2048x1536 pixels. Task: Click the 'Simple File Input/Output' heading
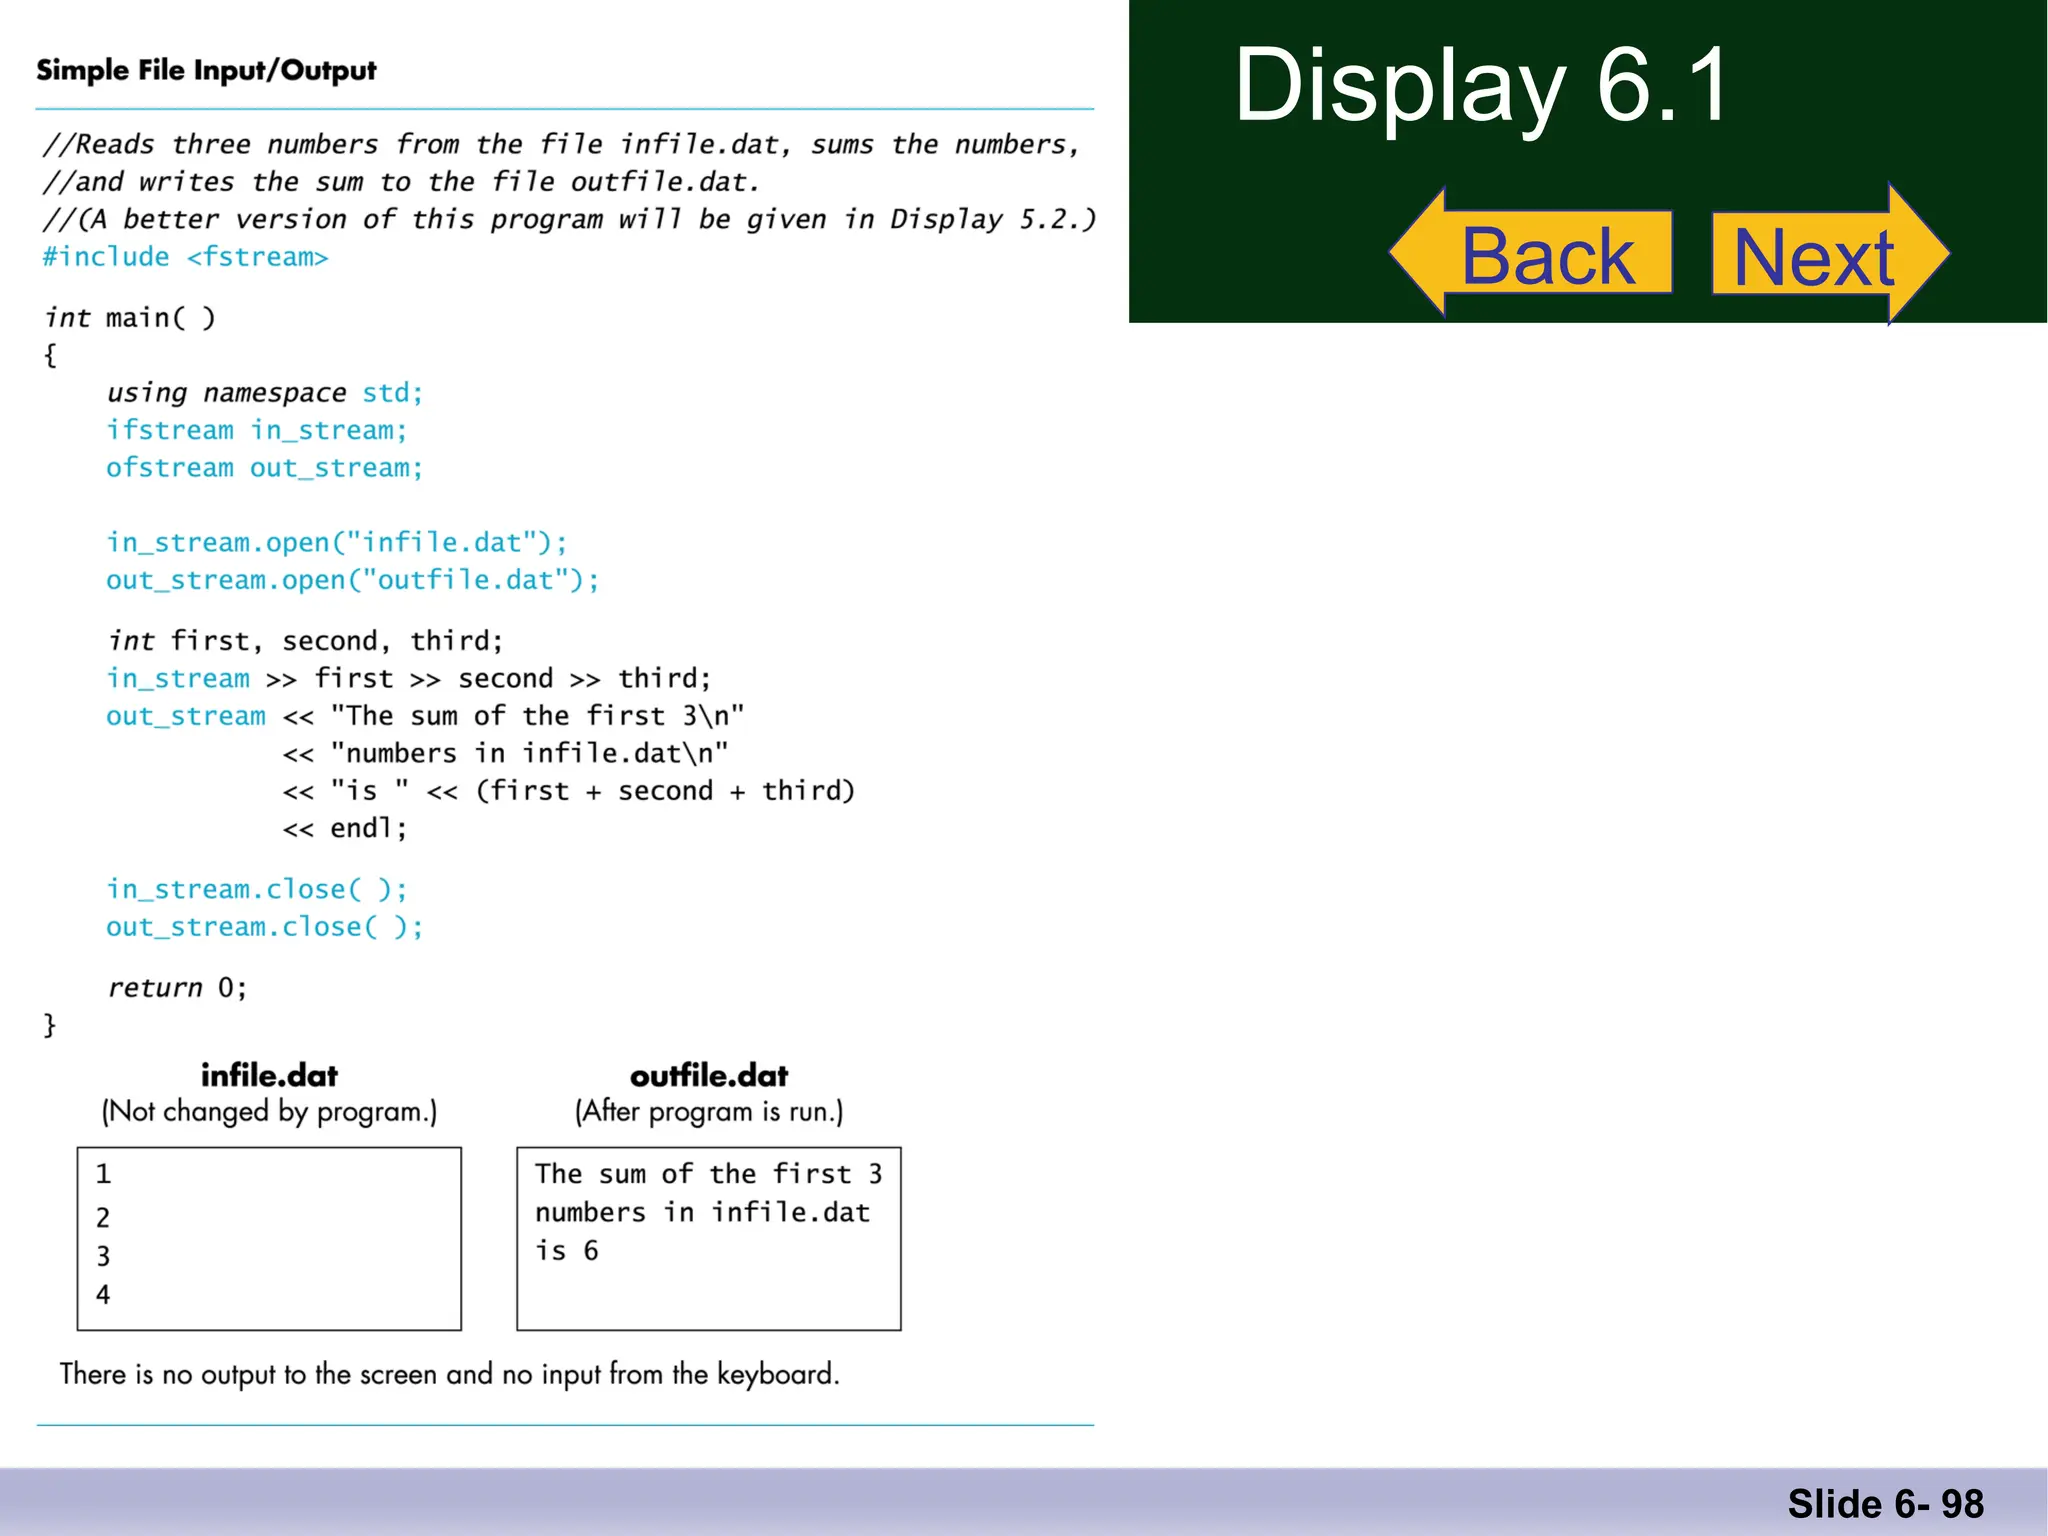click(206, 70)
